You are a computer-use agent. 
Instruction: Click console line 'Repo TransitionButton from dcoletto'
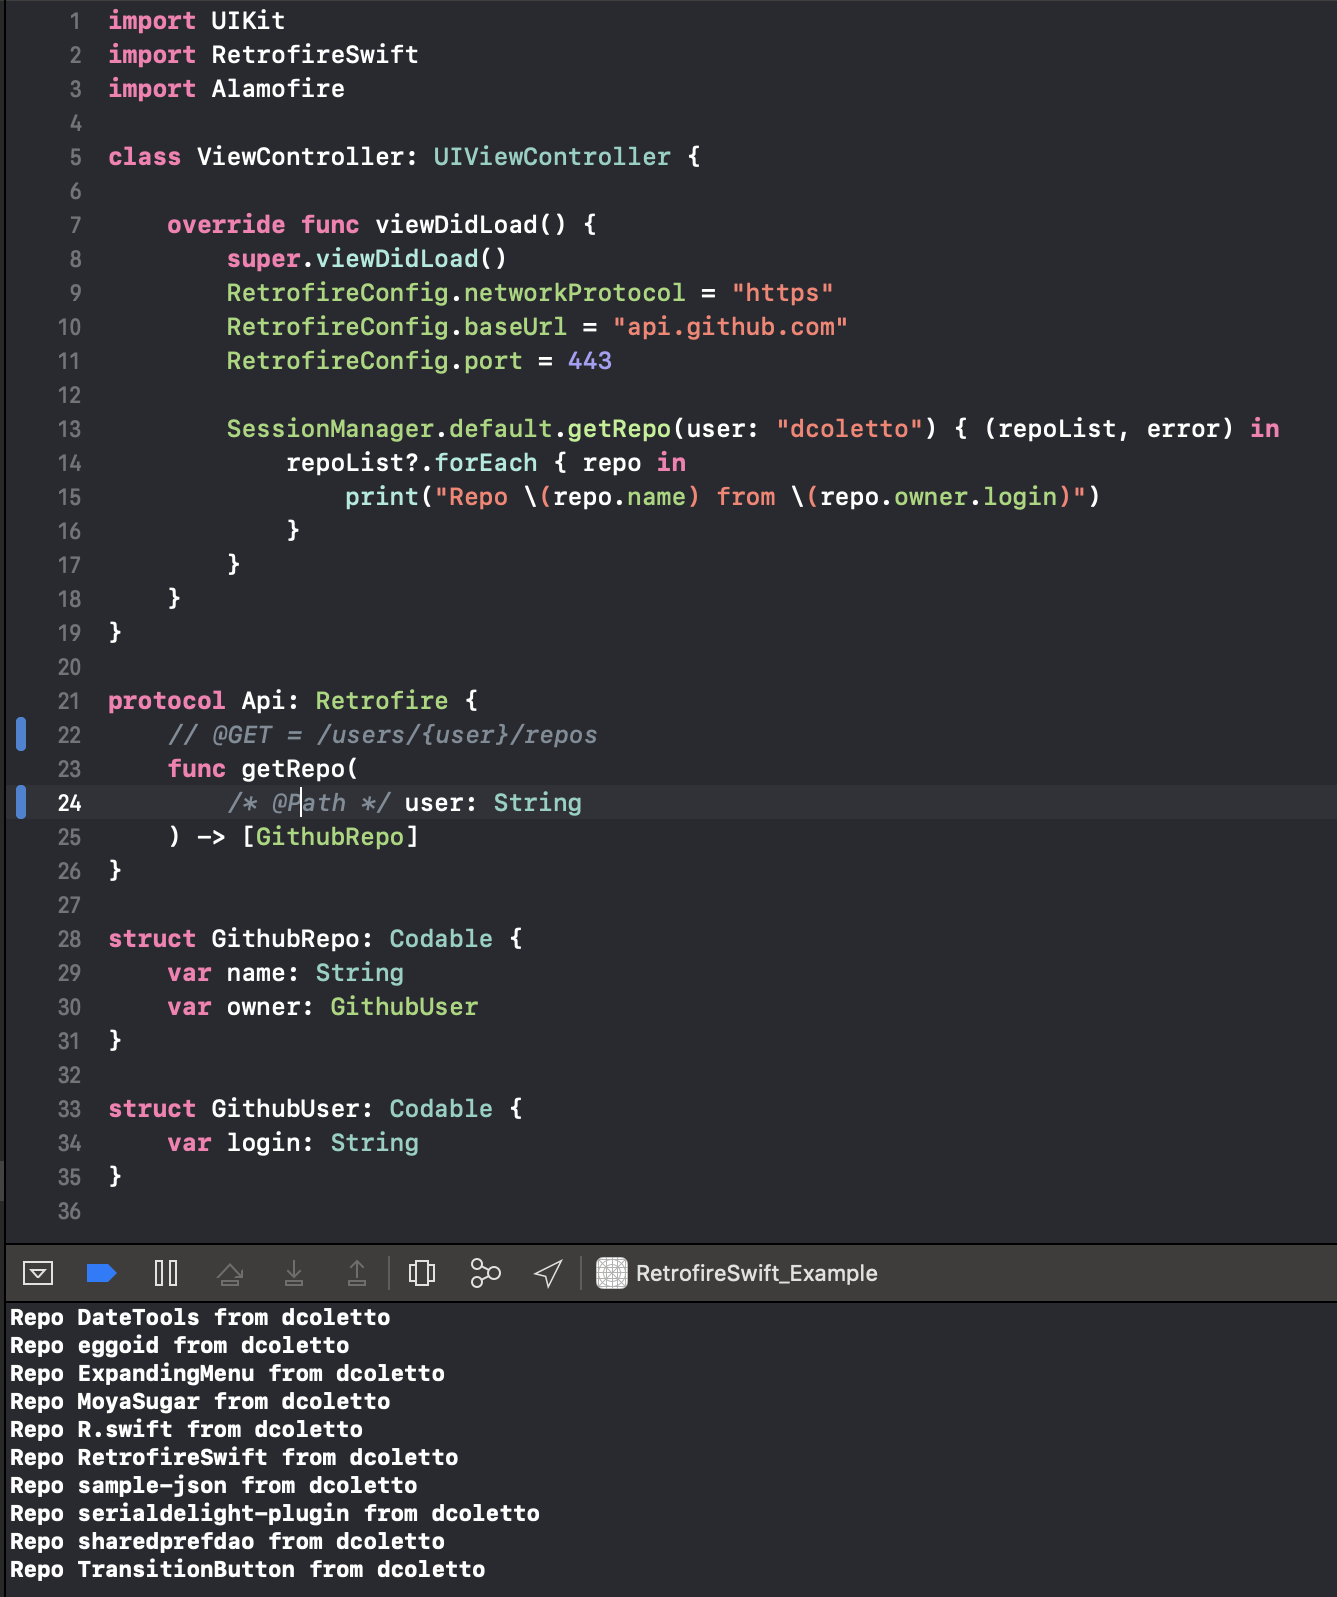248,1569
